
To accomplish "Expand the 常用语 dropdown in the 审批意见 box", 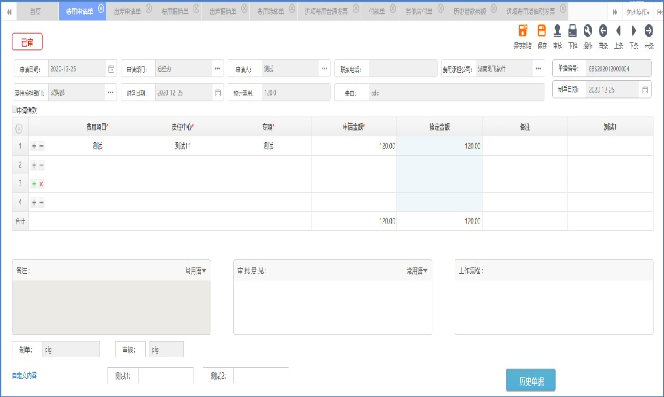I will [417, 271].
